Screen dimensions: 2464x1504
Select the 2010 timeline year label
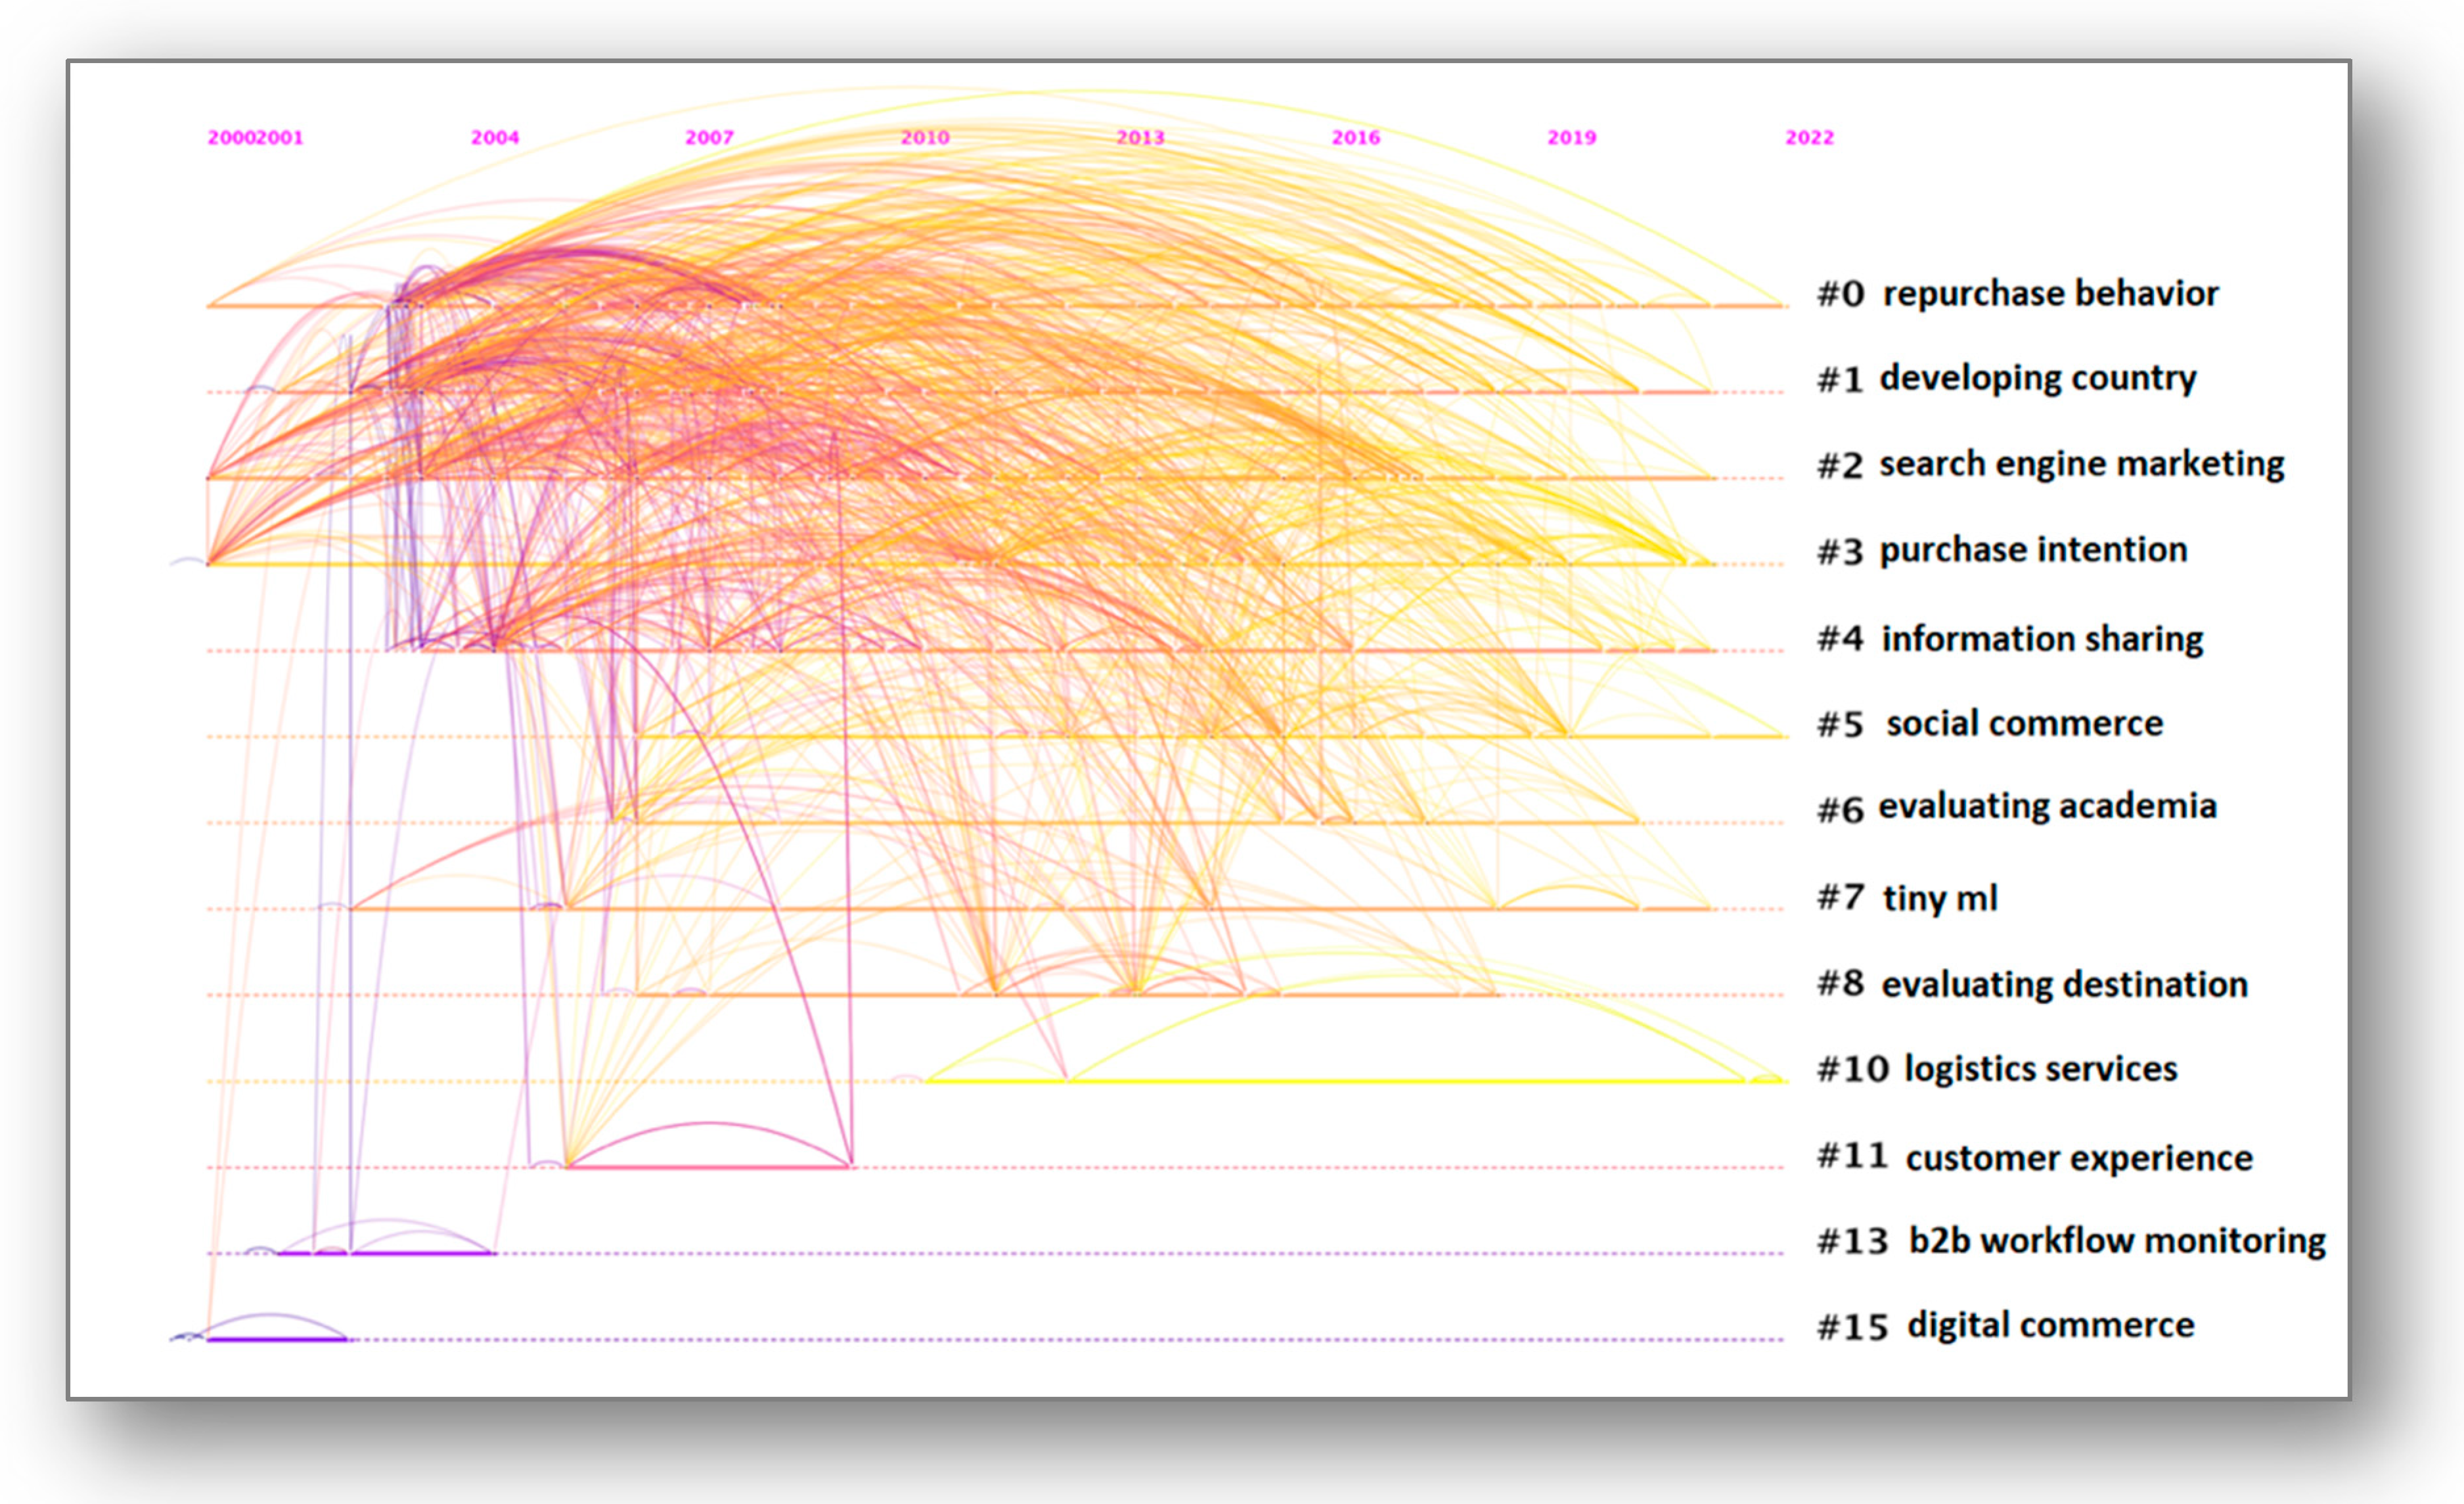pyautogui.click(x=925, y=138)
